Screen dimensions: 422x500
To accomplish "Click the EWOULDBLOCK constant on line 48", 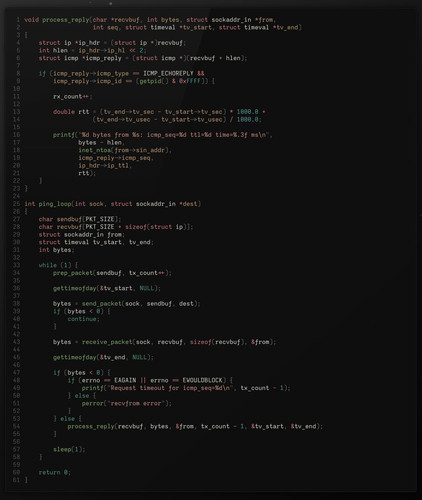I will click(202, 380).
